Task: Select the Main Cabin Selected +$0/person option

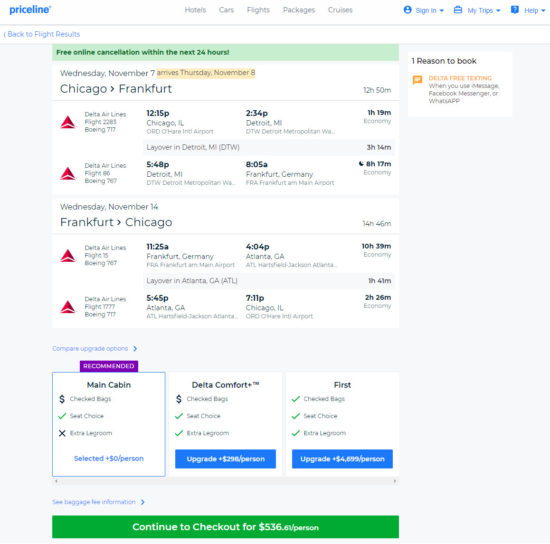Action: (x=109, y=458)
